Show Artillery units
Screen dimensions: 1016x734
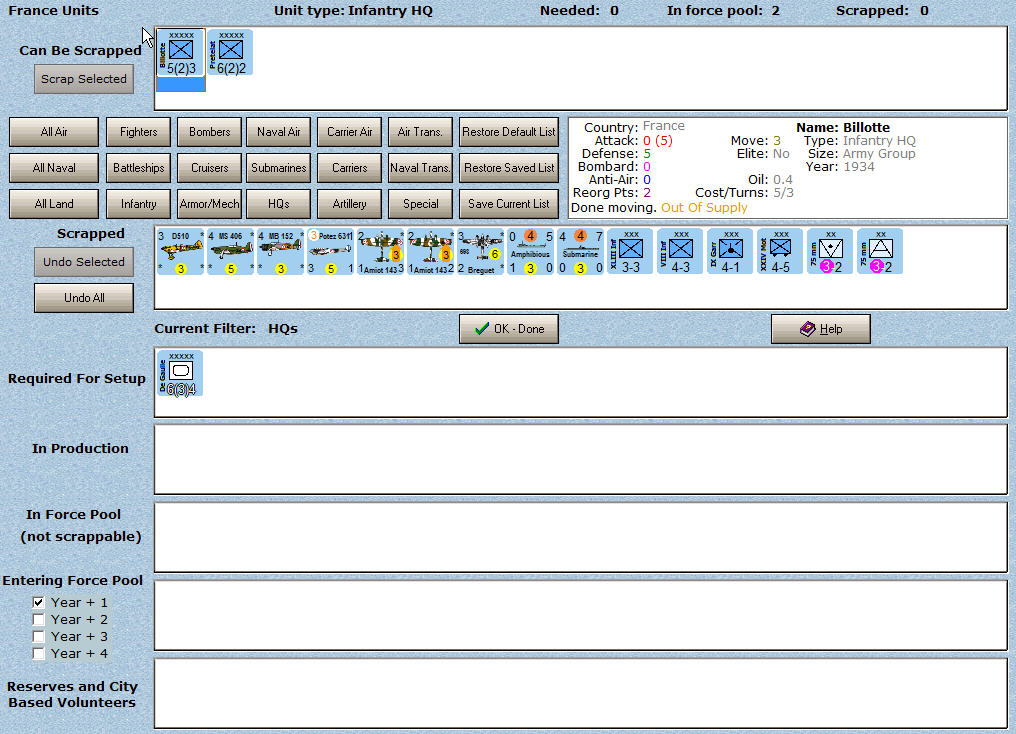pos(349,203)
